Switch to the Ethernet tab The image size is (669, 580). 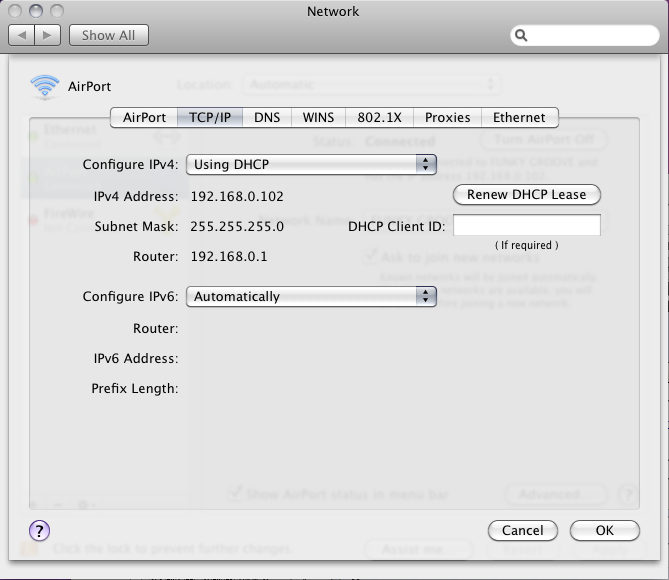click(x=519, y=117)
